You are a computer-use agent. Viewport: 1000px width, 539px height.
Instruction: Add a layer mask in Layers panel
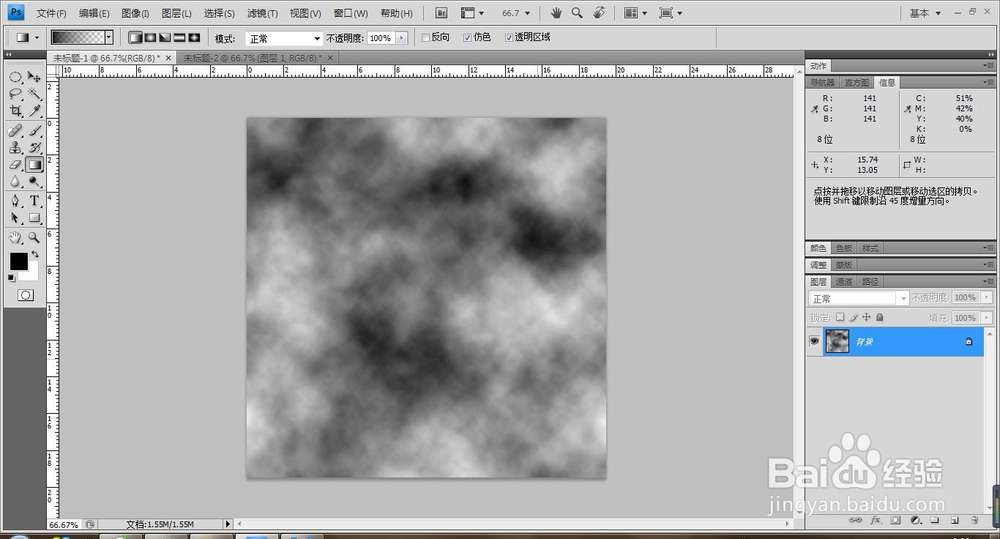point(895,521)
